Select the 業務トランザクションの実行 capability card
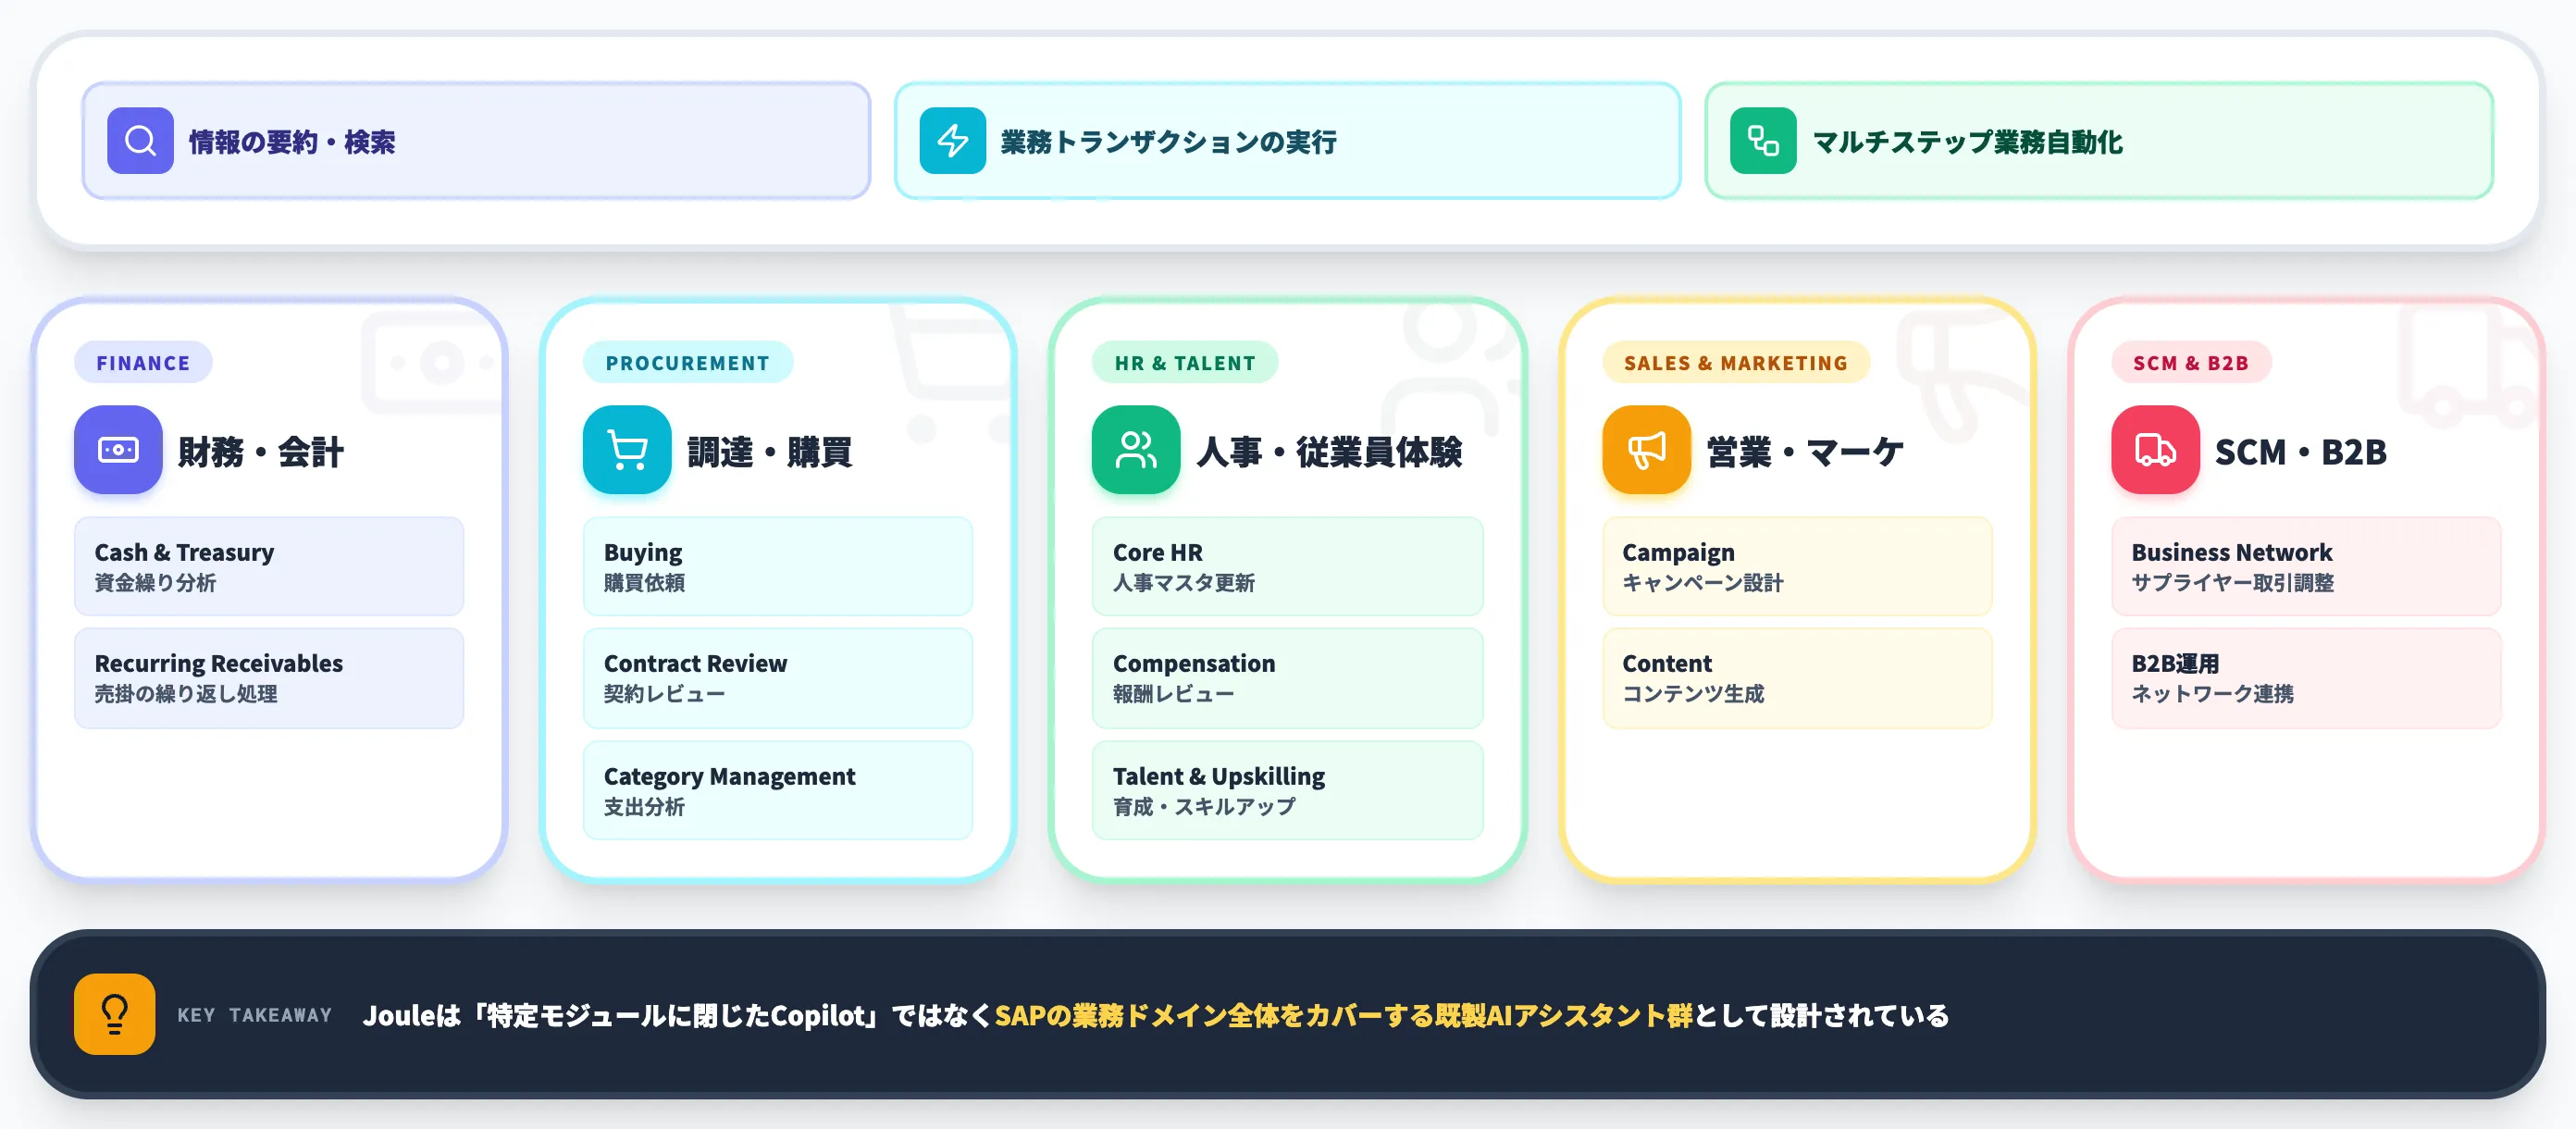This screenshot has height=1129, width=2576. click(1287, 141)
